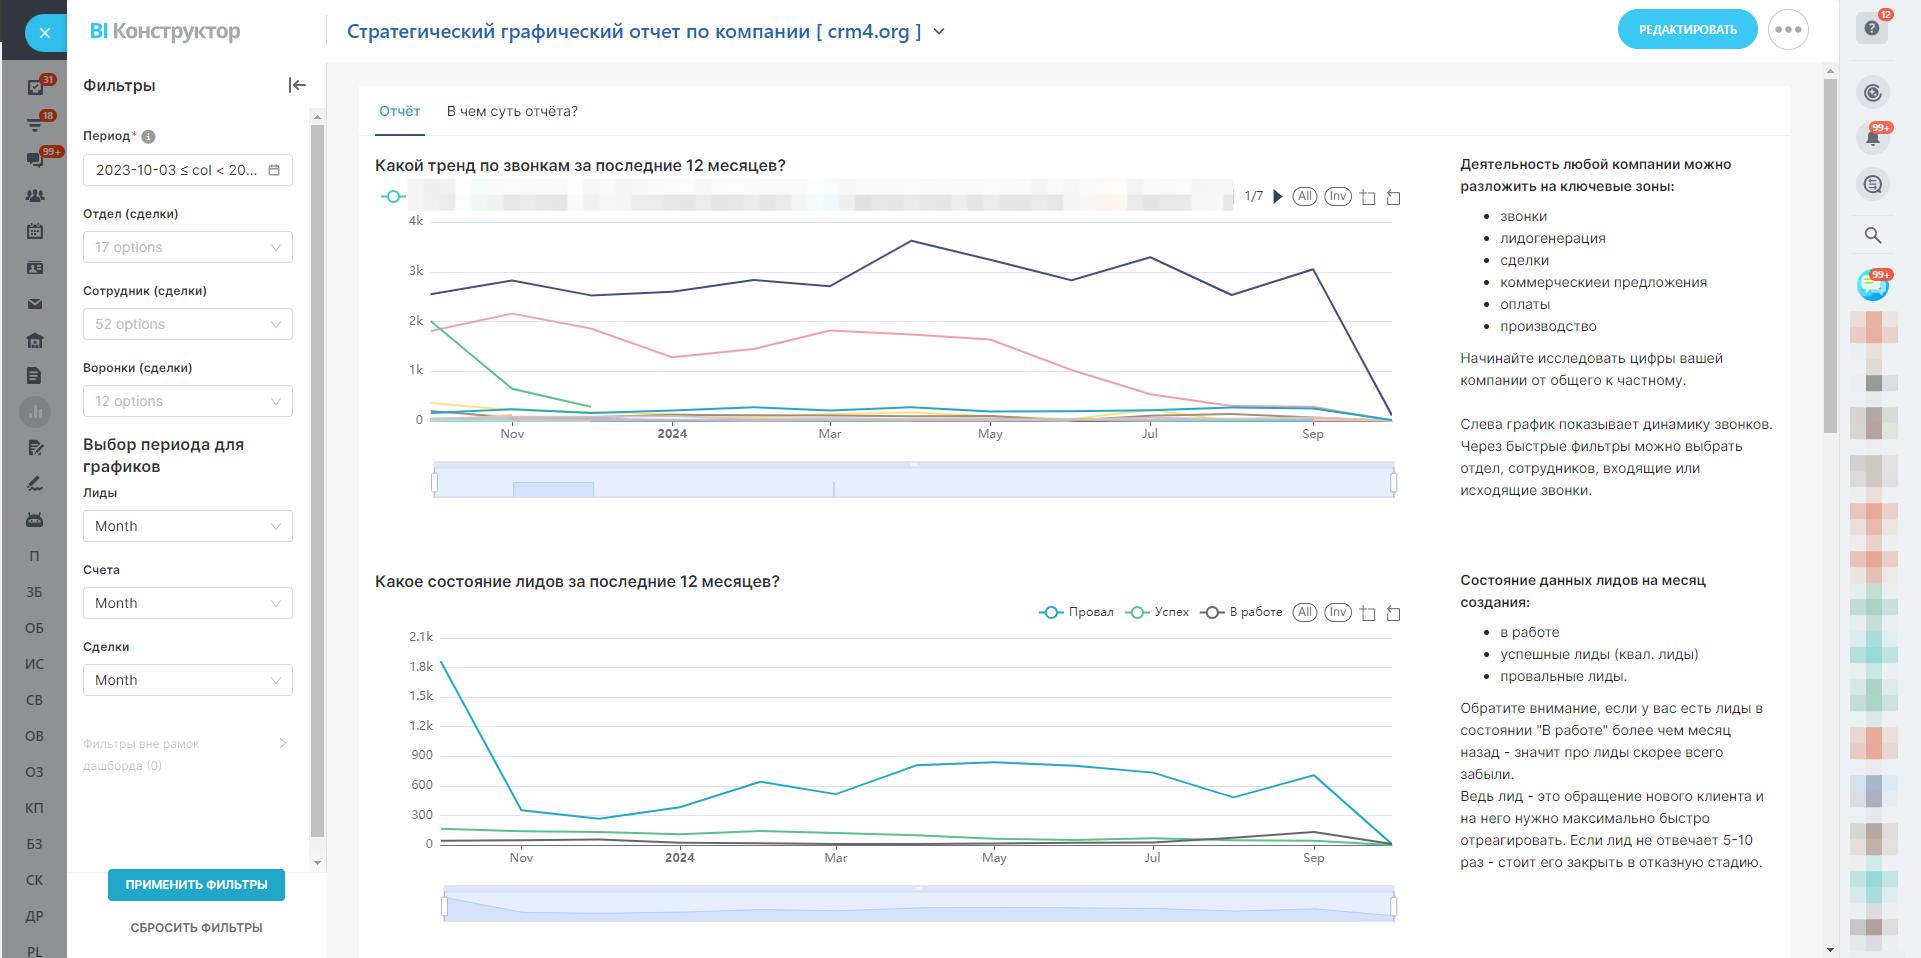Click the РЕДАКТИРОВАТЬ button
Screen dimensions: 1921x958
[x=1687, y=30]
